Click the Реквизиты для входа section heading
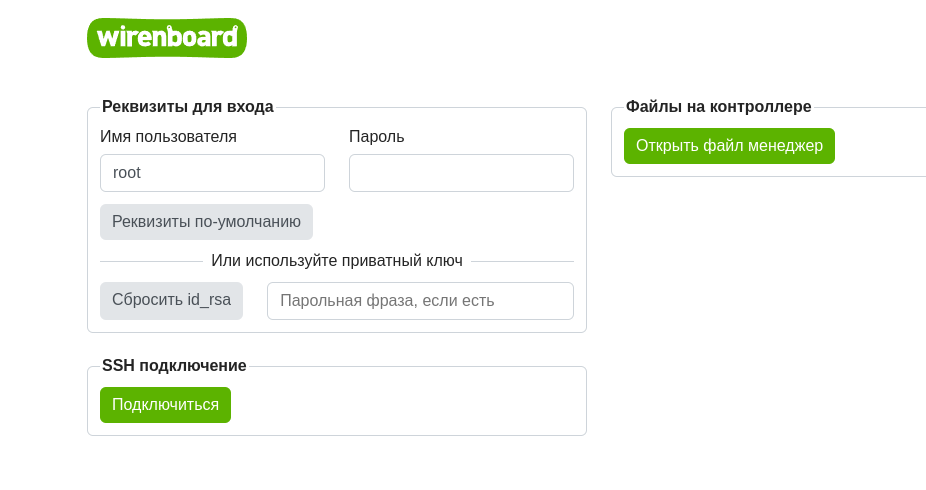 coord(187,107)
